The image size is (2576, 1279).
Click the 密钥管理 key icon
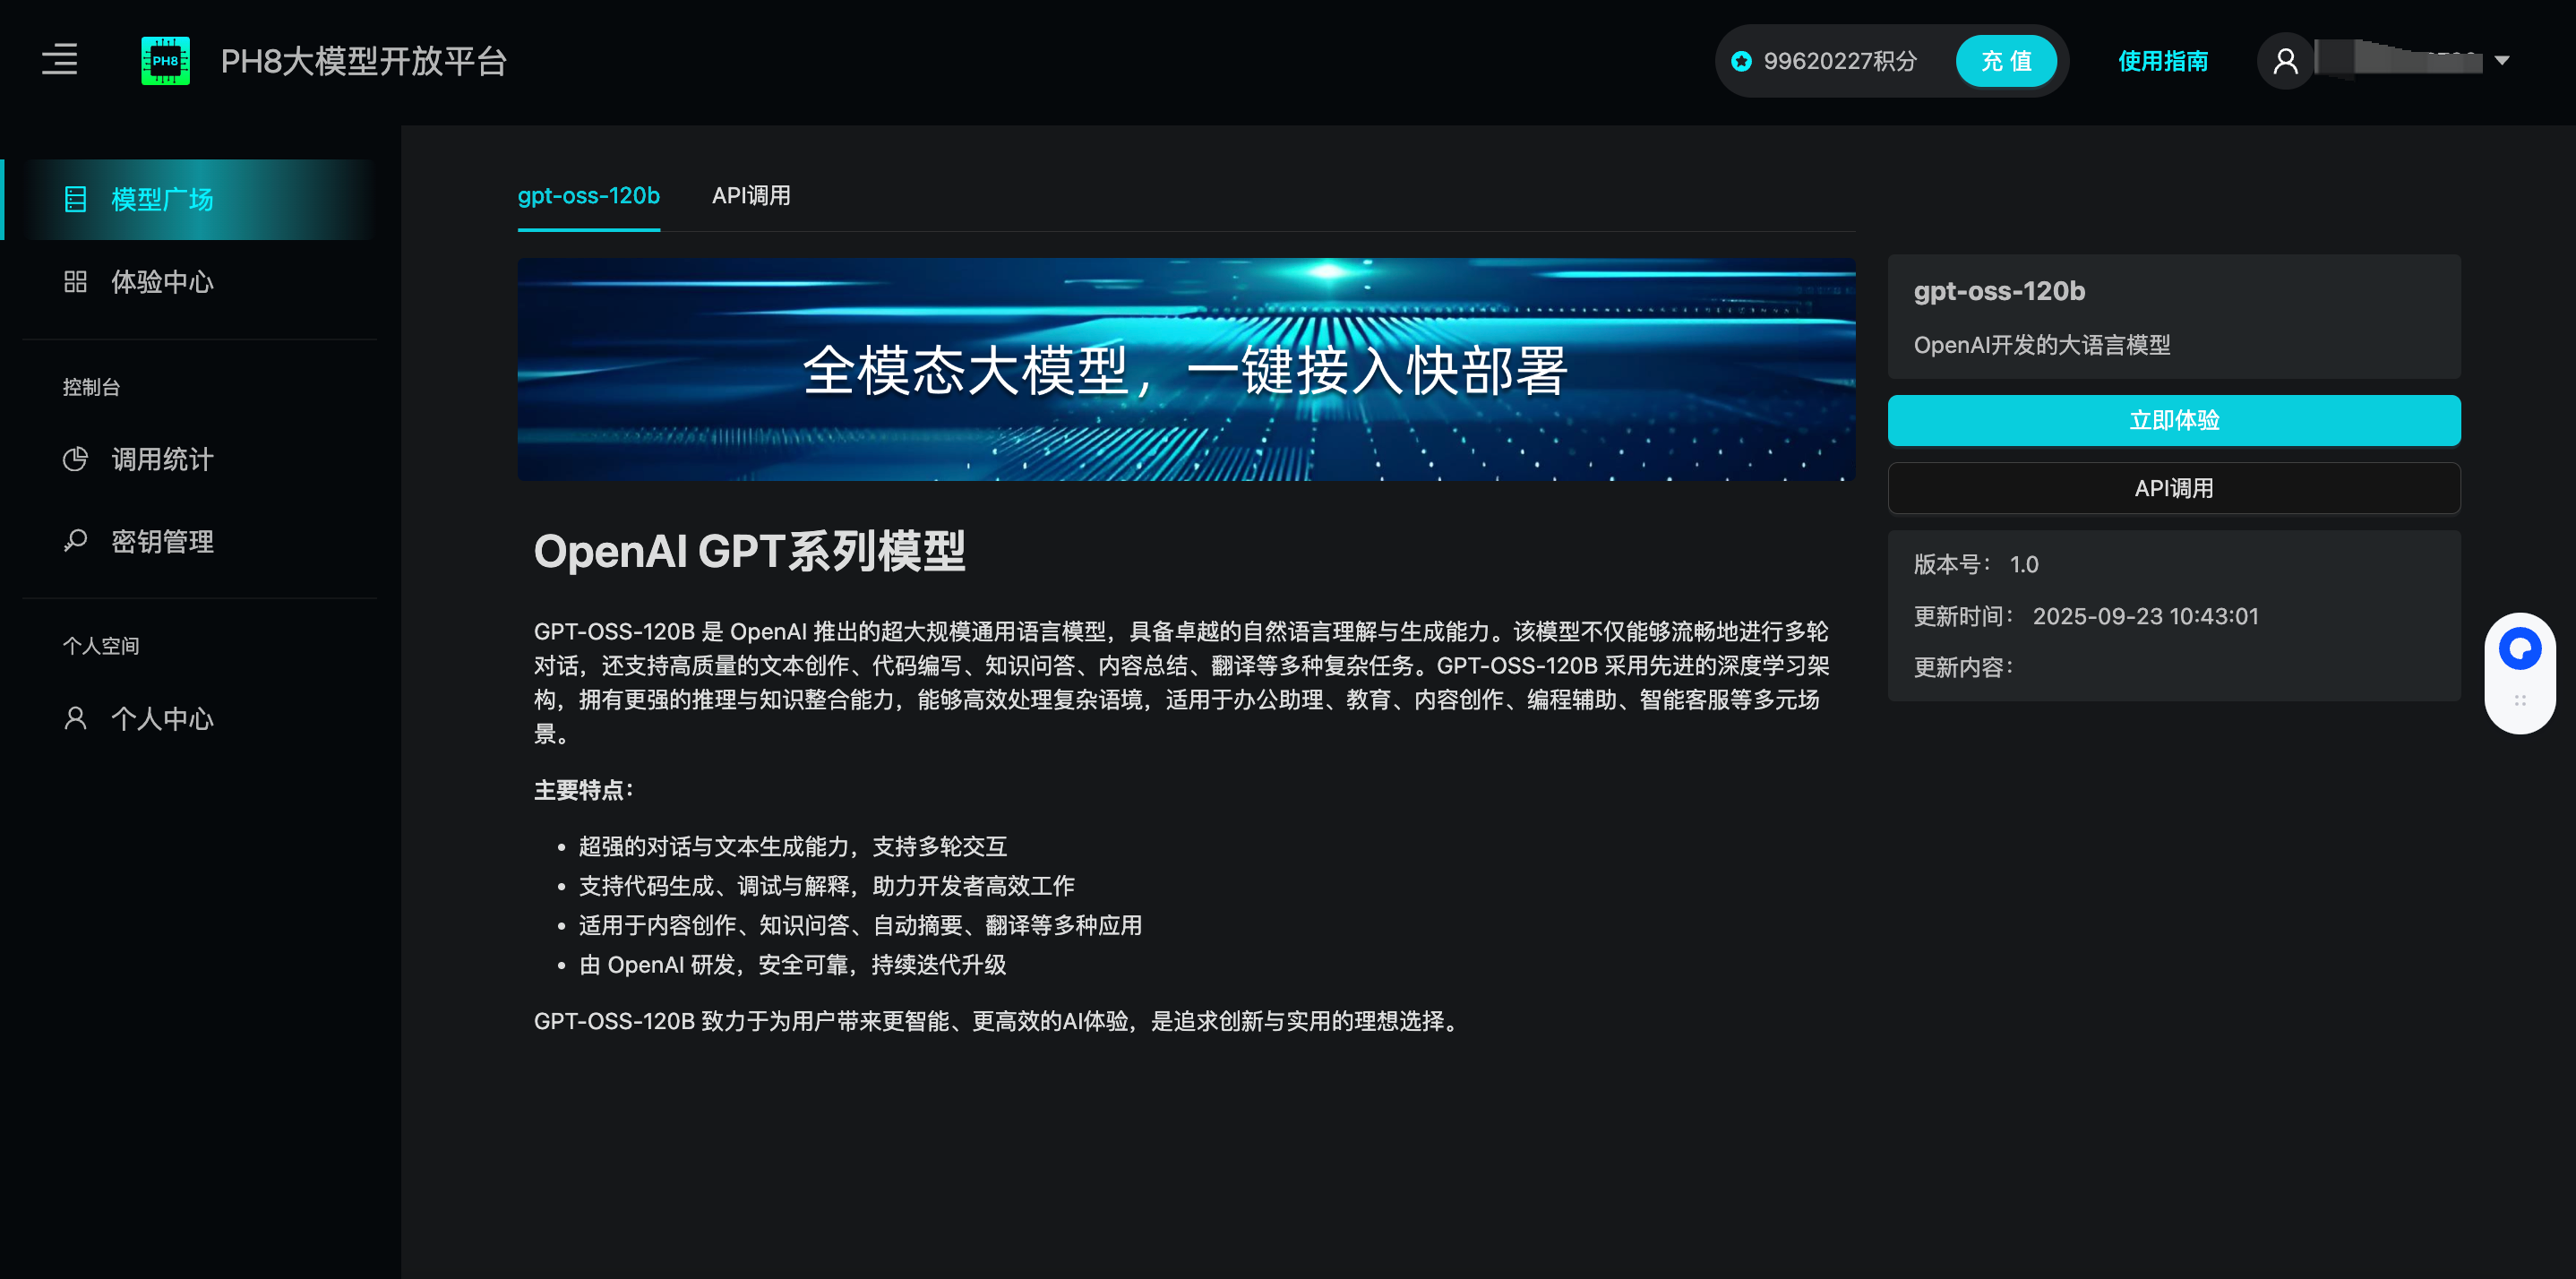(x=75, y=541)
